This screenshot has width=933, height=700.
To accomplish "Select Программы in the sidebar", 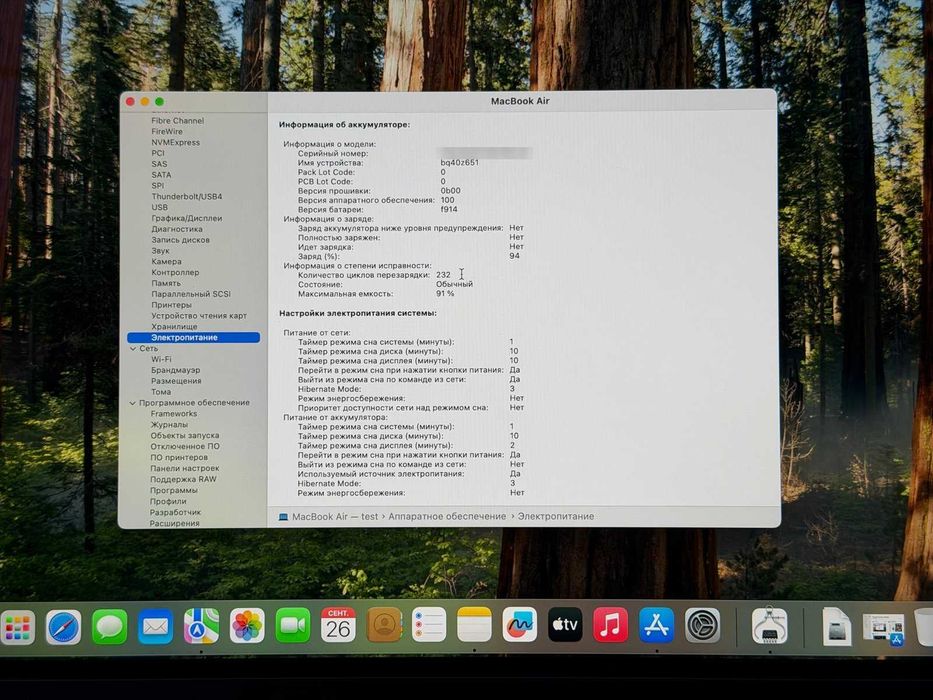I will pos(173,490).
